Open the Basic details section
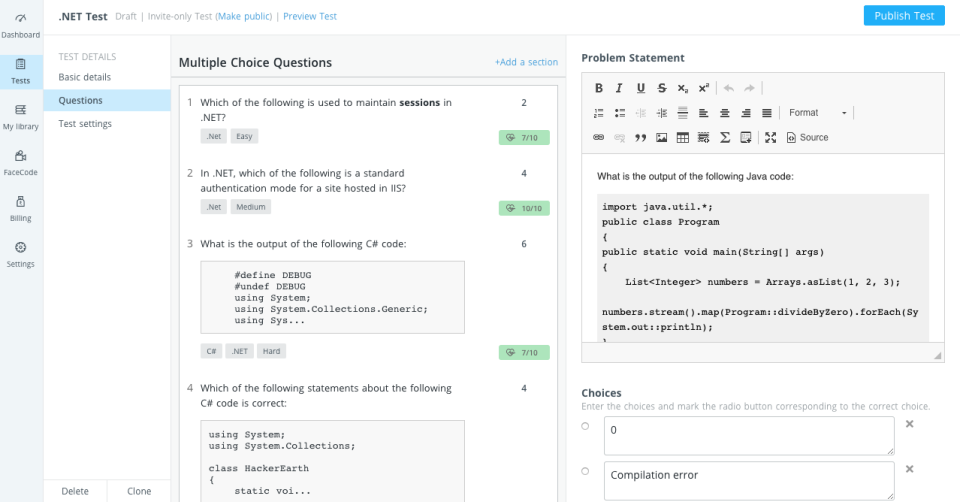Image resolution: width=960 pixels, height=502 pixels. 84,77
